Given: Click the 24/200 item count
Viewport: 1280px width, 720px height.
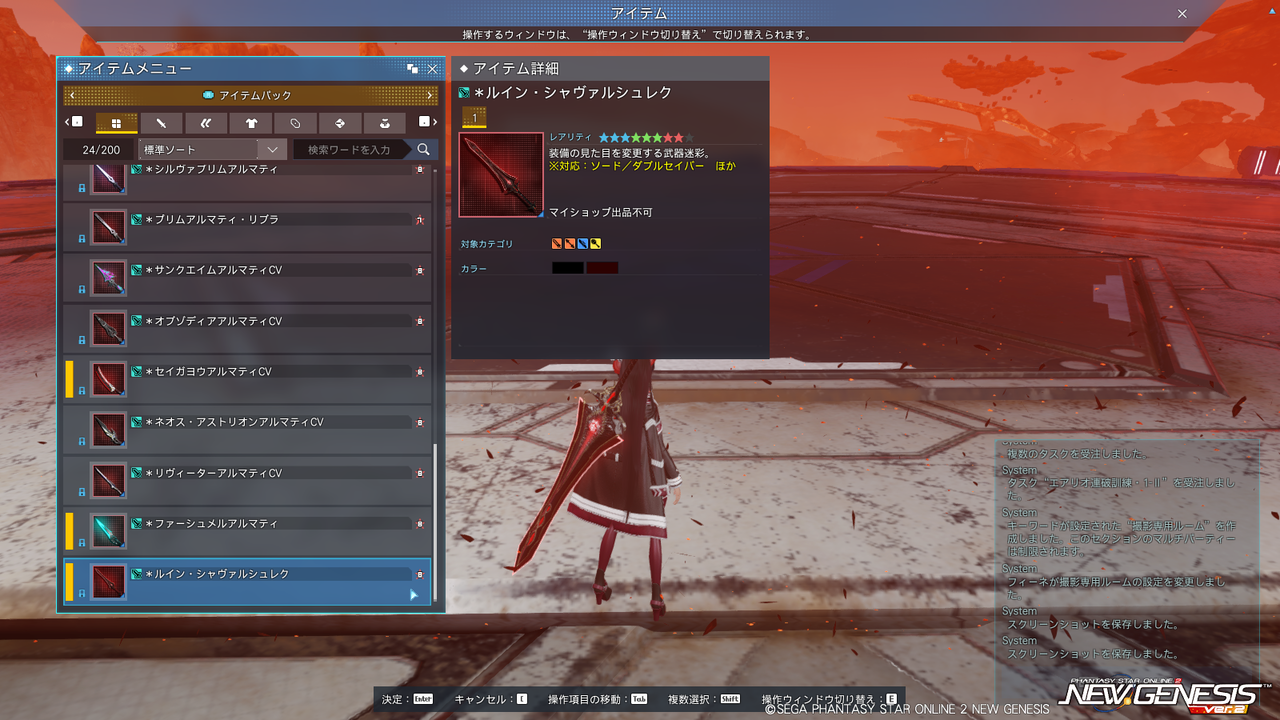Looking at the screenshot, I should click(99, 149).
